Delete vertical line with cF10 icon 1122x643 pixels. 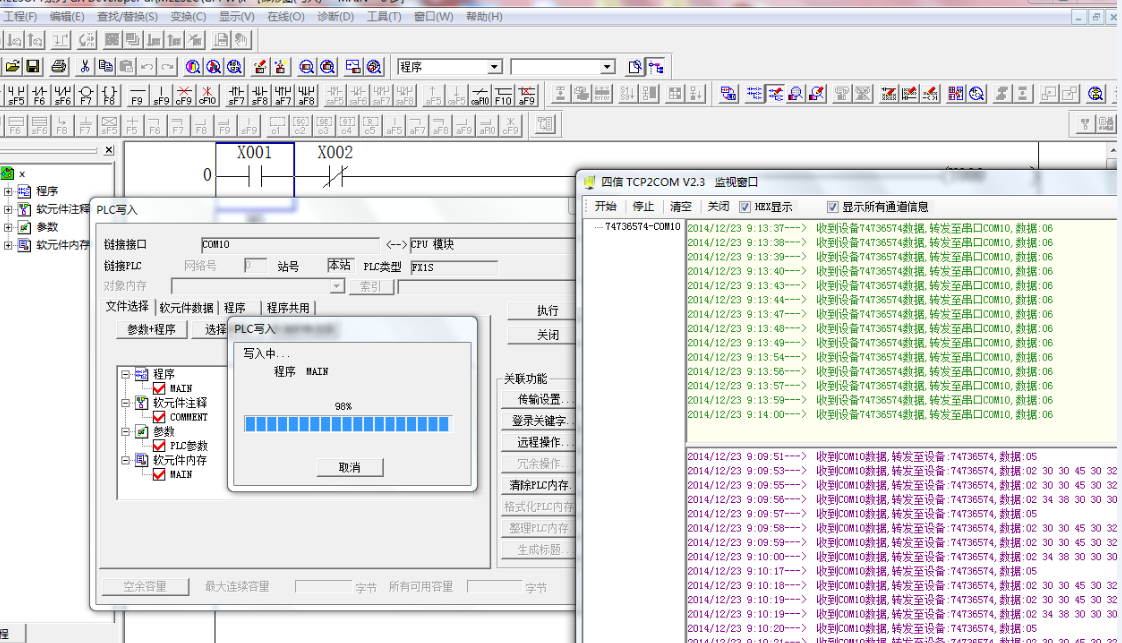pos(207,94)
